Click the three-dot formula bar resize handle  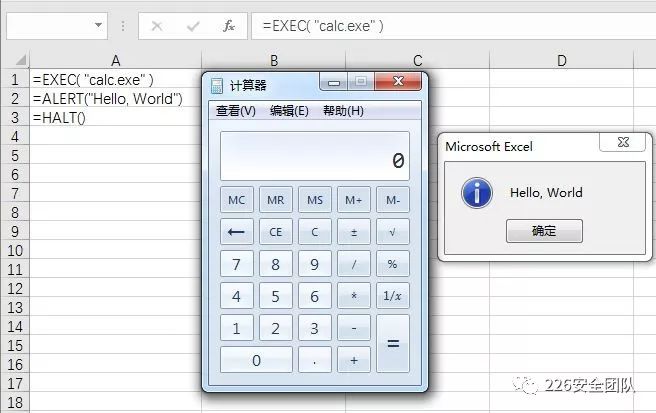point(123,26)
